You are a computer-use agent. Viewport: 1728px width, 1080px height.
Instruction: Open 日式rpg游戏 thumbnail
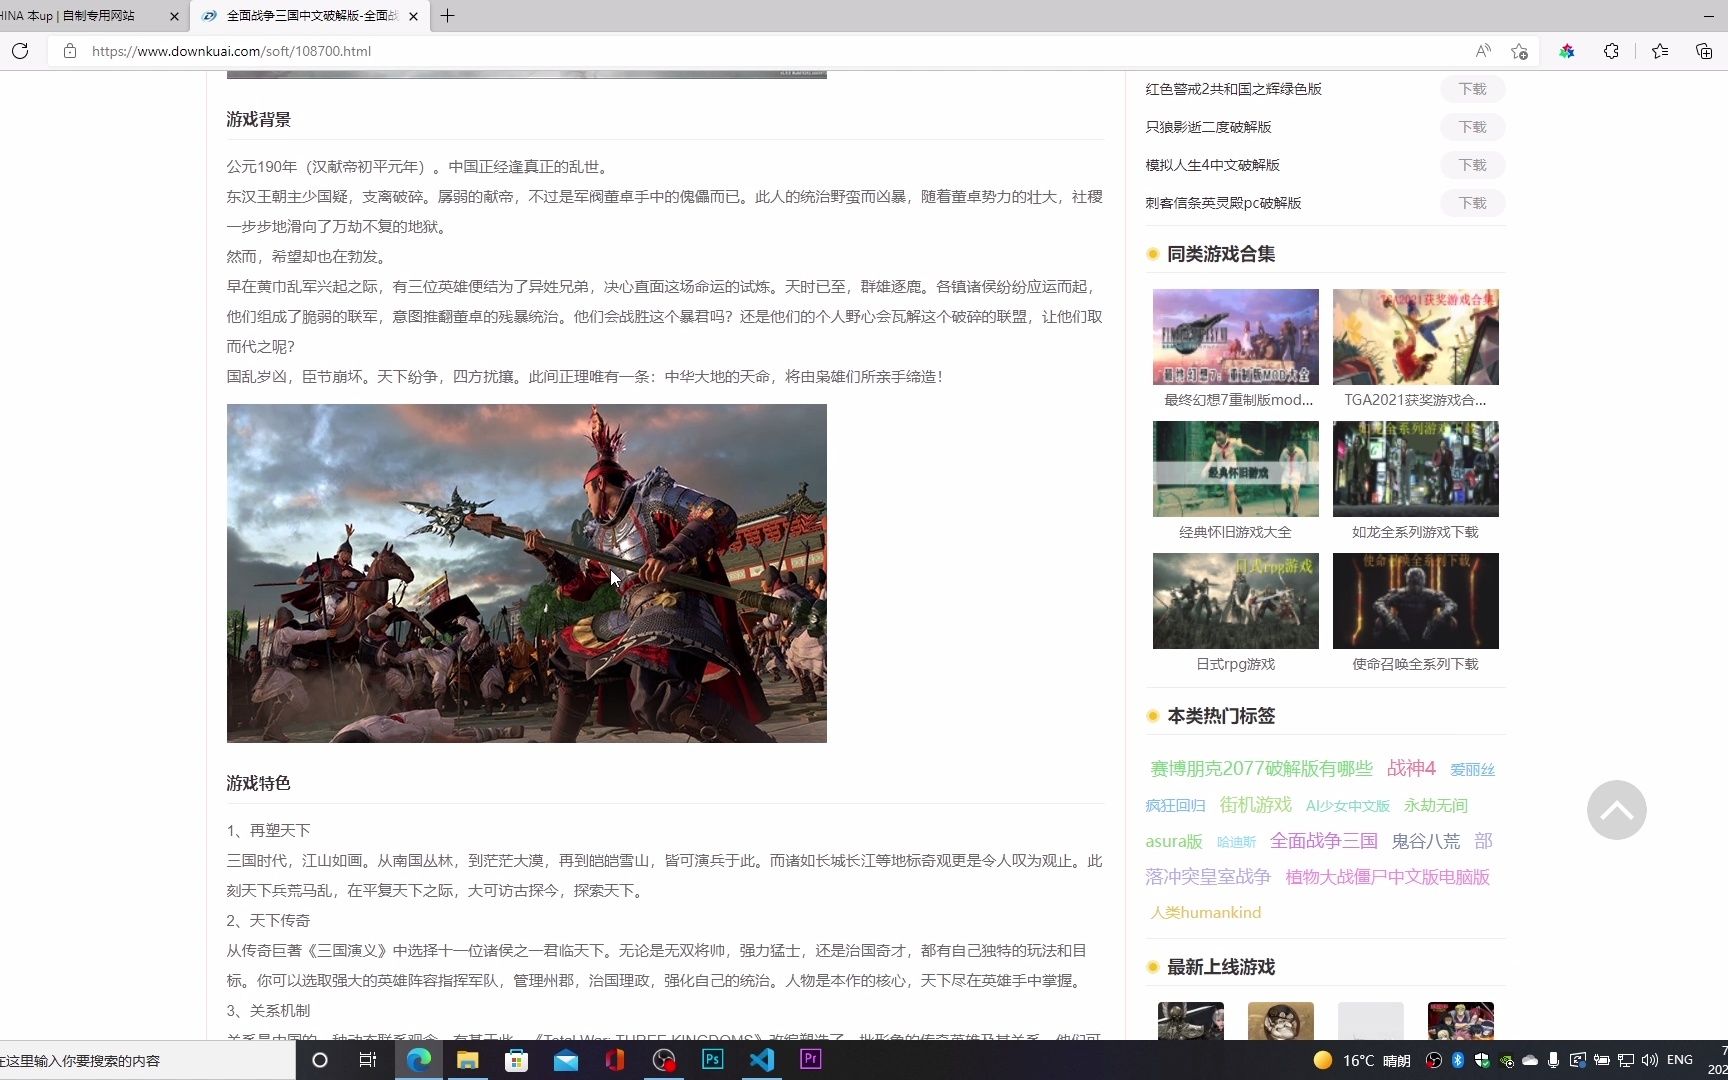1235,601
